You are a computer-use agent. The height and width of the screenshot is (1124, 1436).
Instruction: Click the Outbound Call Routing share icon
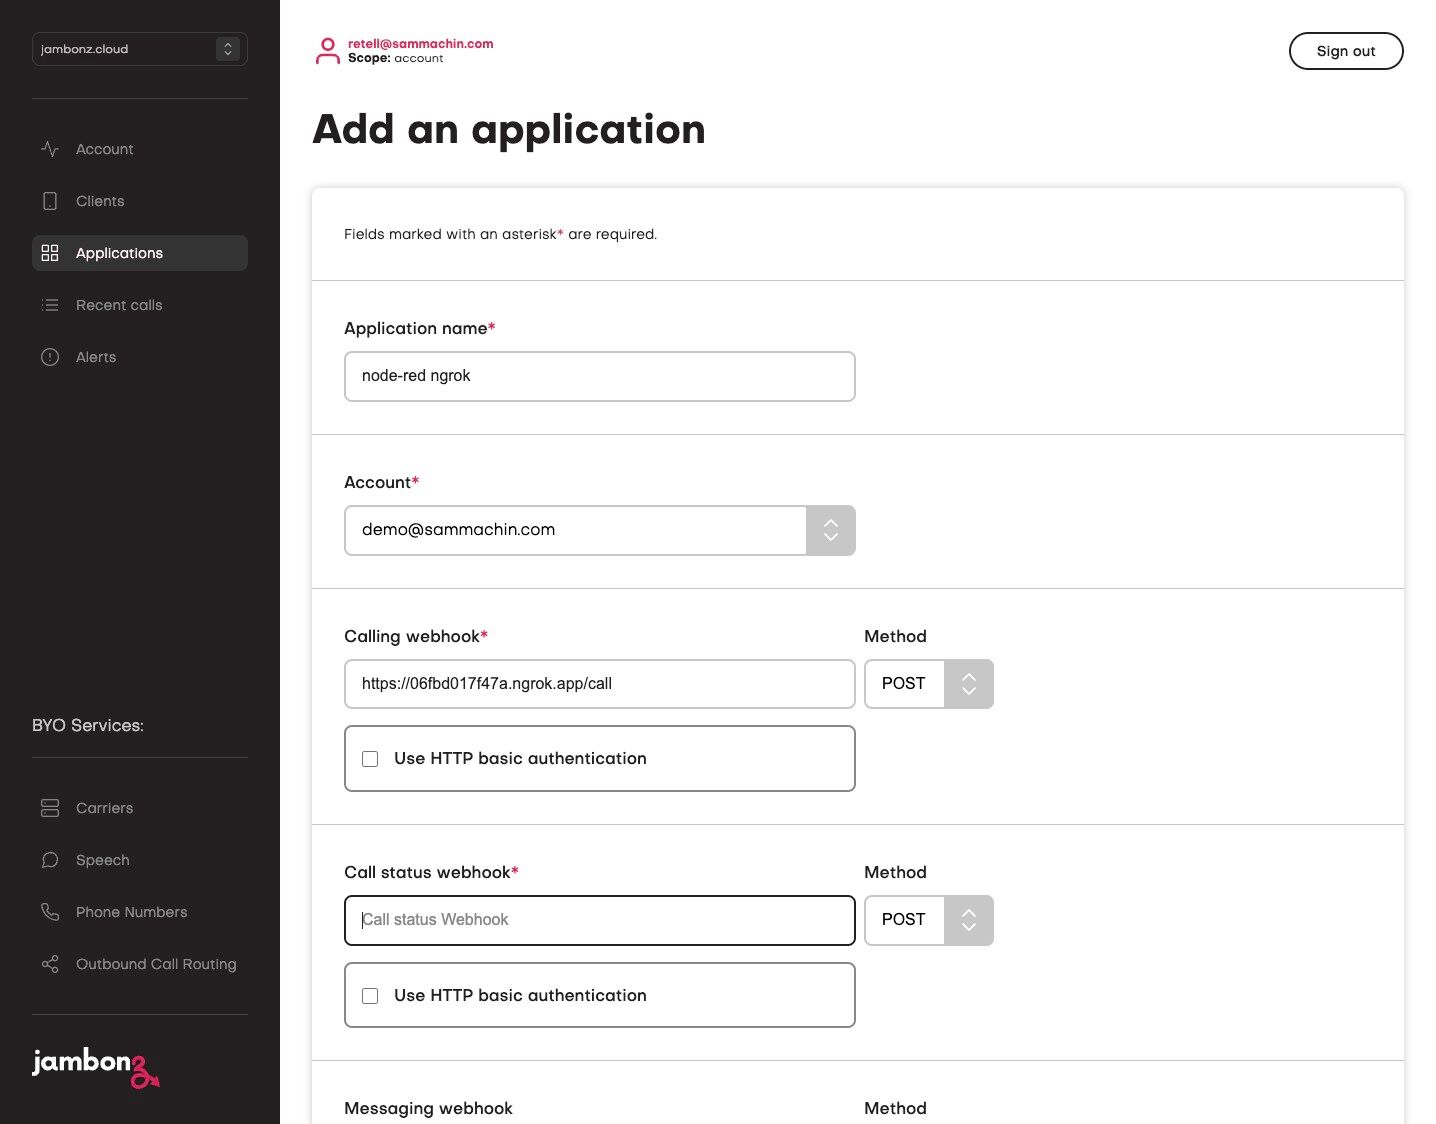(50, 964)
